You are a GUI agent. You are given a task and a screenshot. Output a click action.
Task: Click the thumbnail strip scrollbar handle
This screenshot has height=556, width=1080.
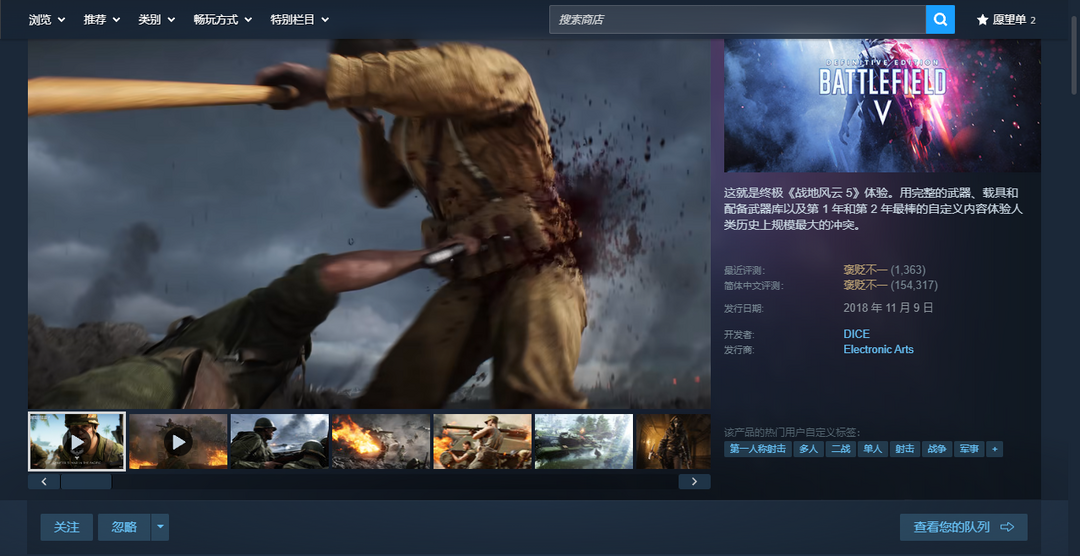(86, 482)
